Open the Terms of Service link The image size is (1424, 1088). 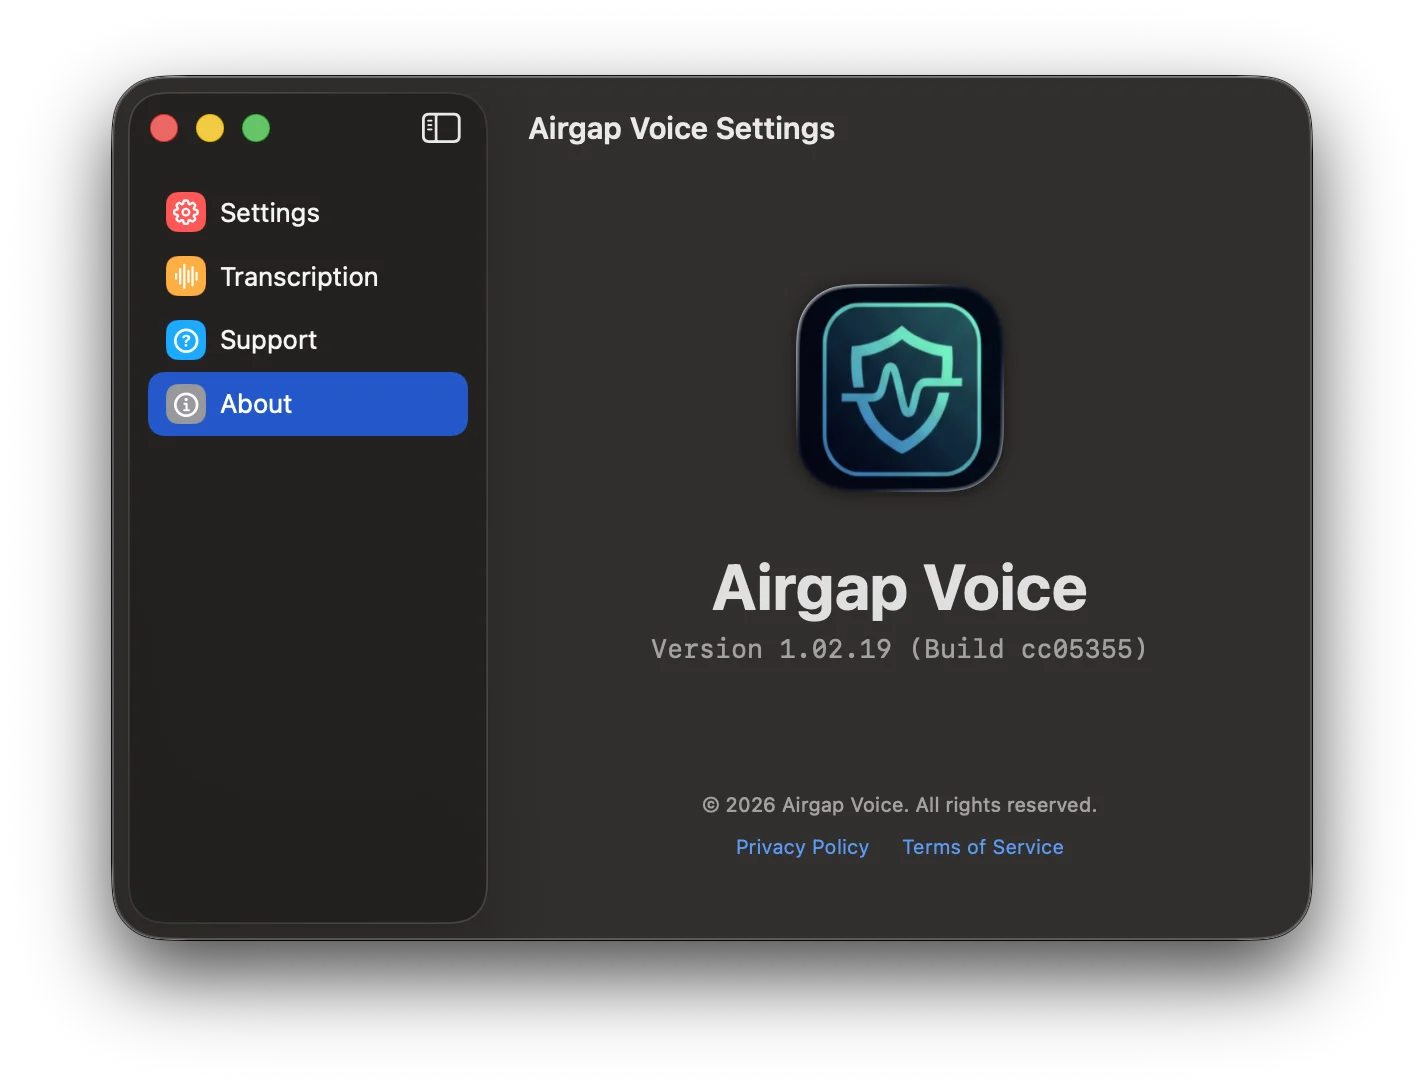click(x=983, y=847)
